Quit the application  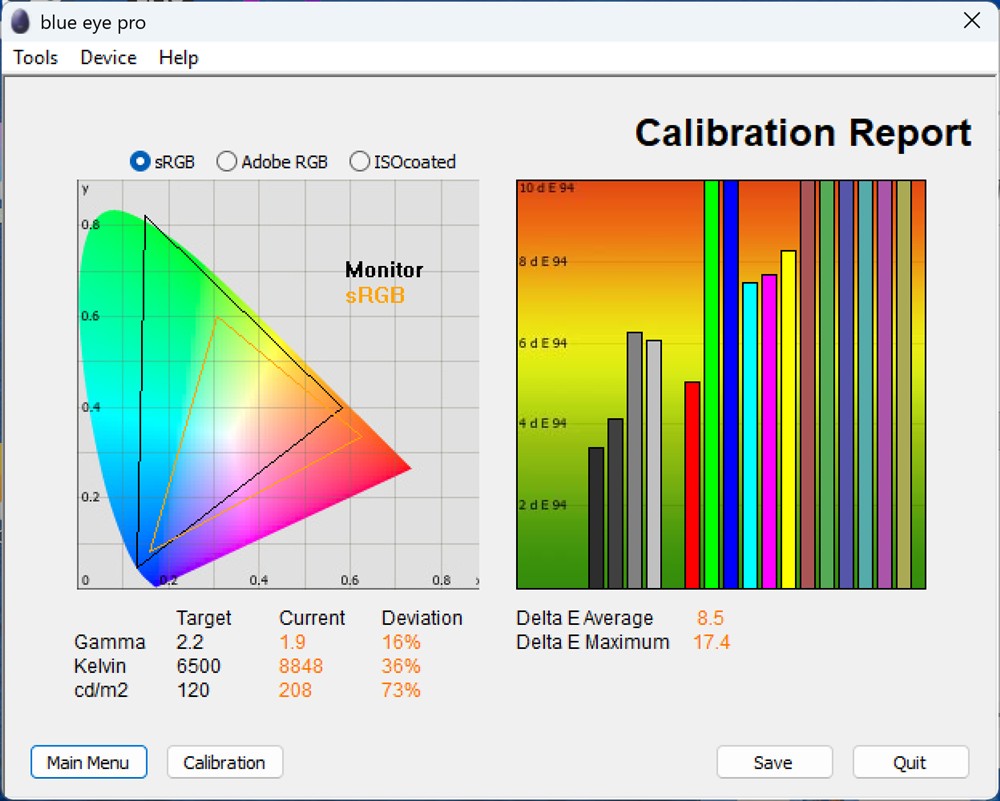[910, 762]
